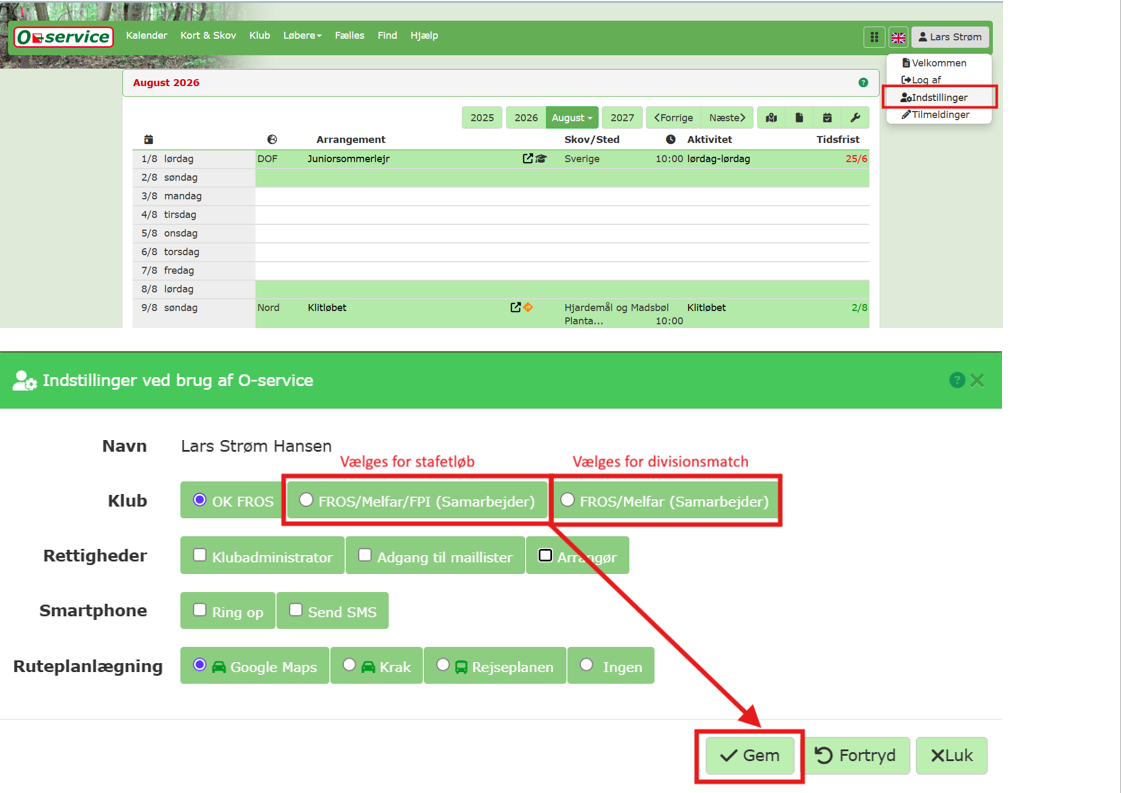Open the Klitløbet event name in the Arrangement column
Viewport: 1121px width, 793px height.
327,307
